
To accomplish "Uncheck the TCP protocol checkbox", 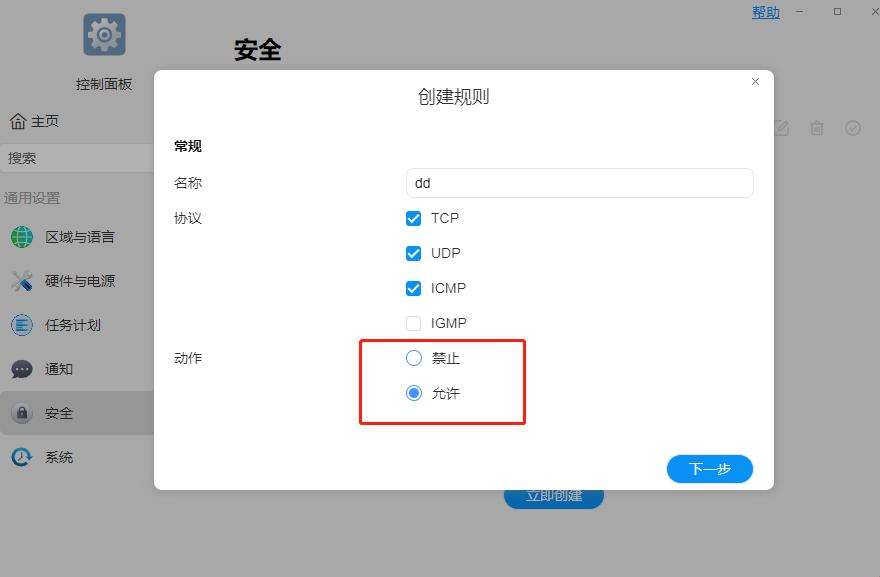I will click(x=413, y=218).
